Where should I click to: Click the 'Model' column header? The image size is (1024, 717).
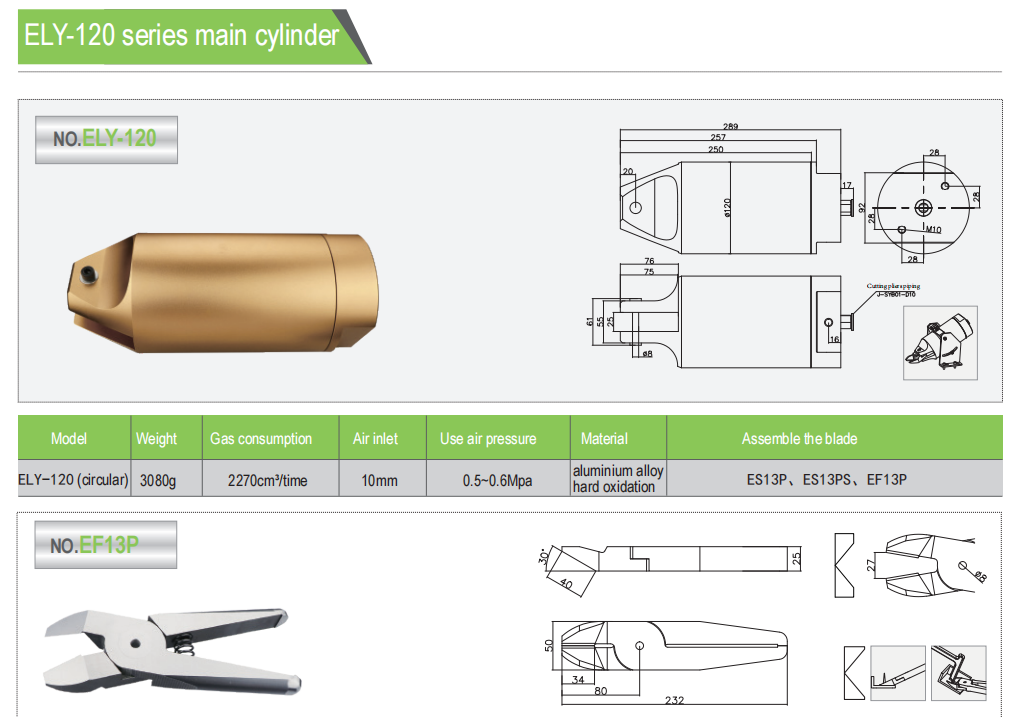click(69, 438)
